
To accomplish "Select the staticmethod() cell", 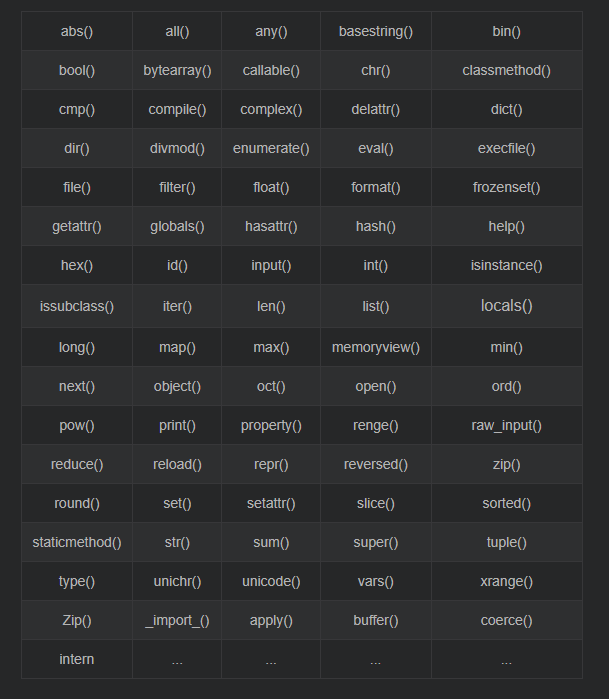I will point(77,542).
